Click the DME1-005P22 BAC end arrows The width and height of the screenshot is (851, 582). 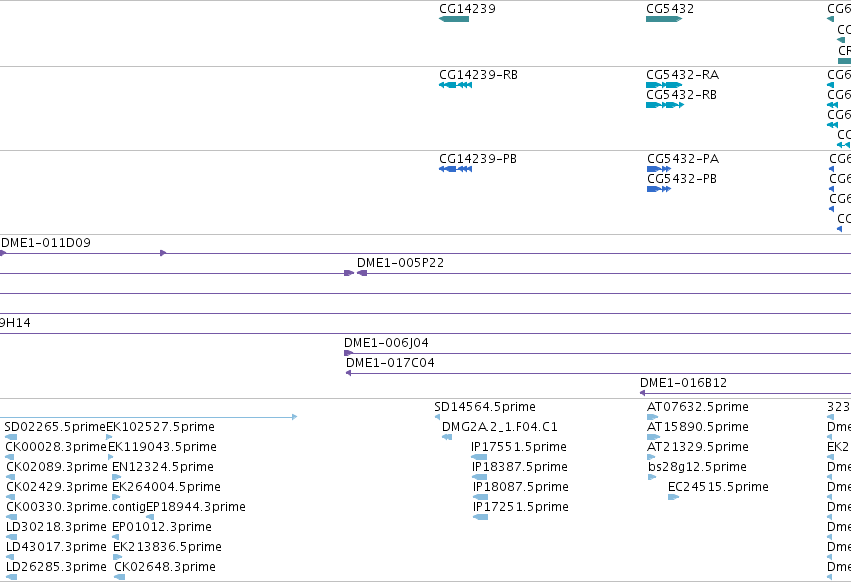[355, 273]
